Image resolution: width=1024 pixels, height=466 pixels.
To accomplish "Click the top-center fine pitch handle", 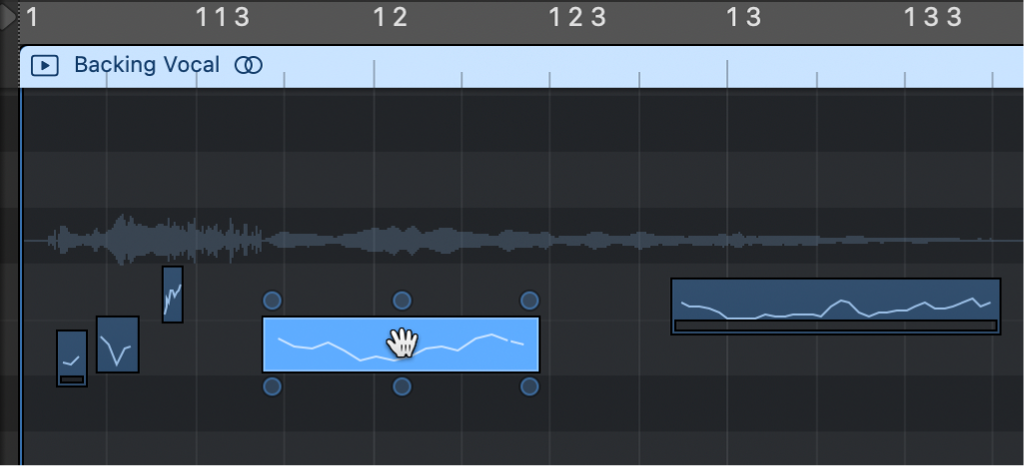I will coord(401,300).
